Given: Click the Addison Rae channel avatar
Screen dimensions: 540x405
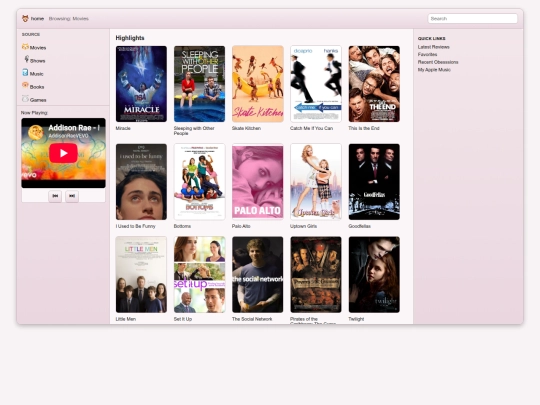Looking at the screenshot, I should pos(35,132).
